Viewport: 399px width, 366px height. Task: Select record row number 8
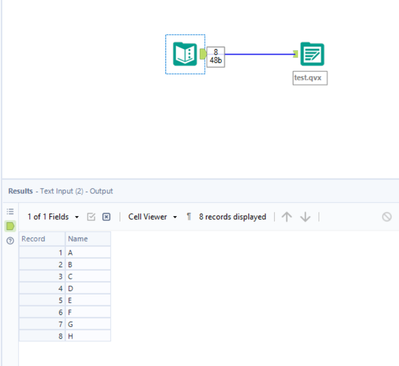coord(42,336)
